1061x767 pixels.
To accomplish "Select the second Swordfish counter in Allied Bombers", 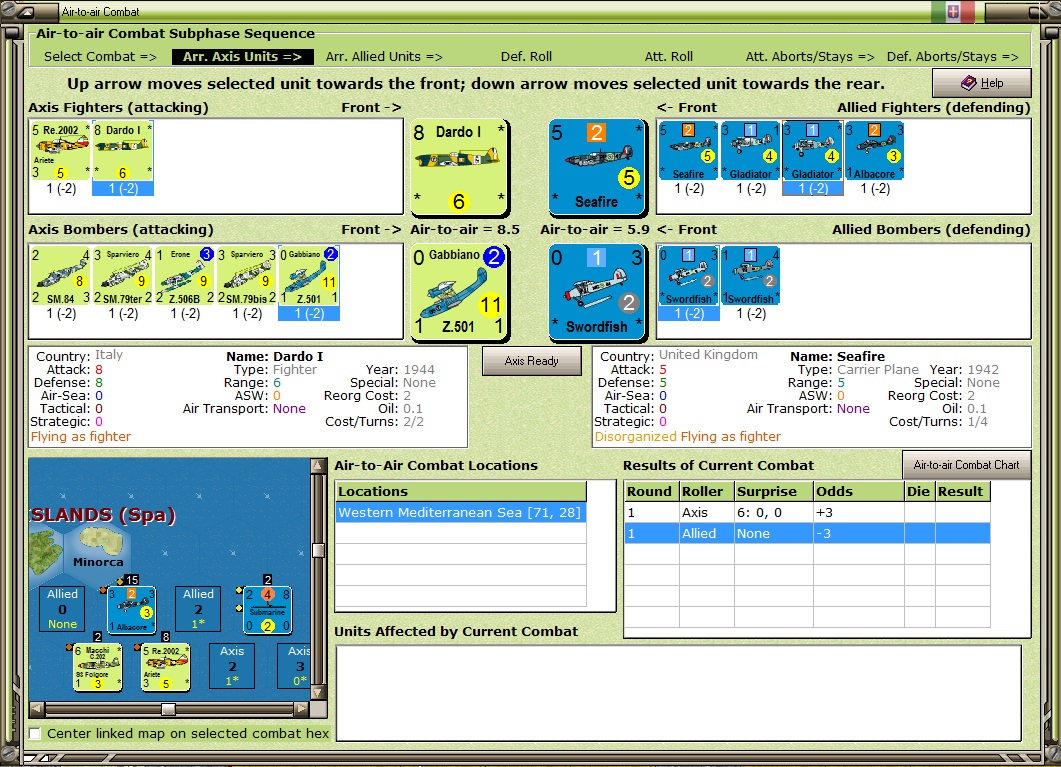I will click(x=750, y=275).
